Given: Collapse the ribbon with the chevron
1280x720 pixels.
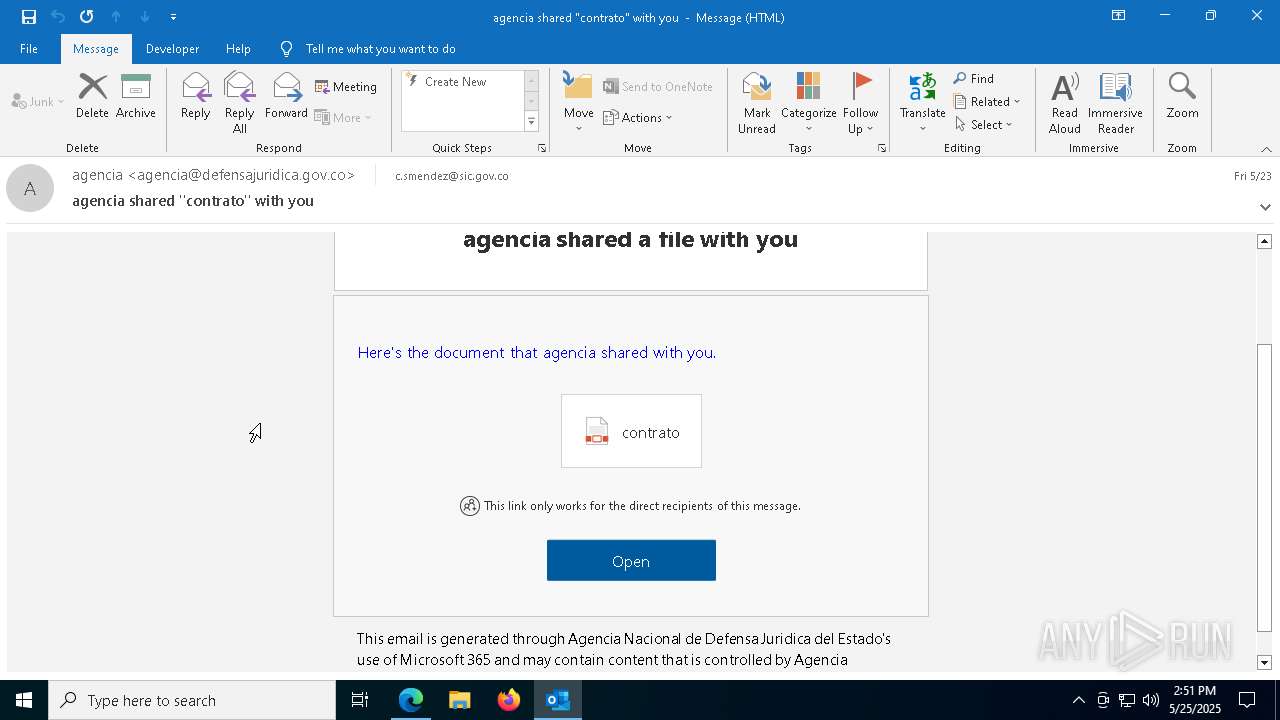Looking at the screenshot, I should tap(1266, 149).
